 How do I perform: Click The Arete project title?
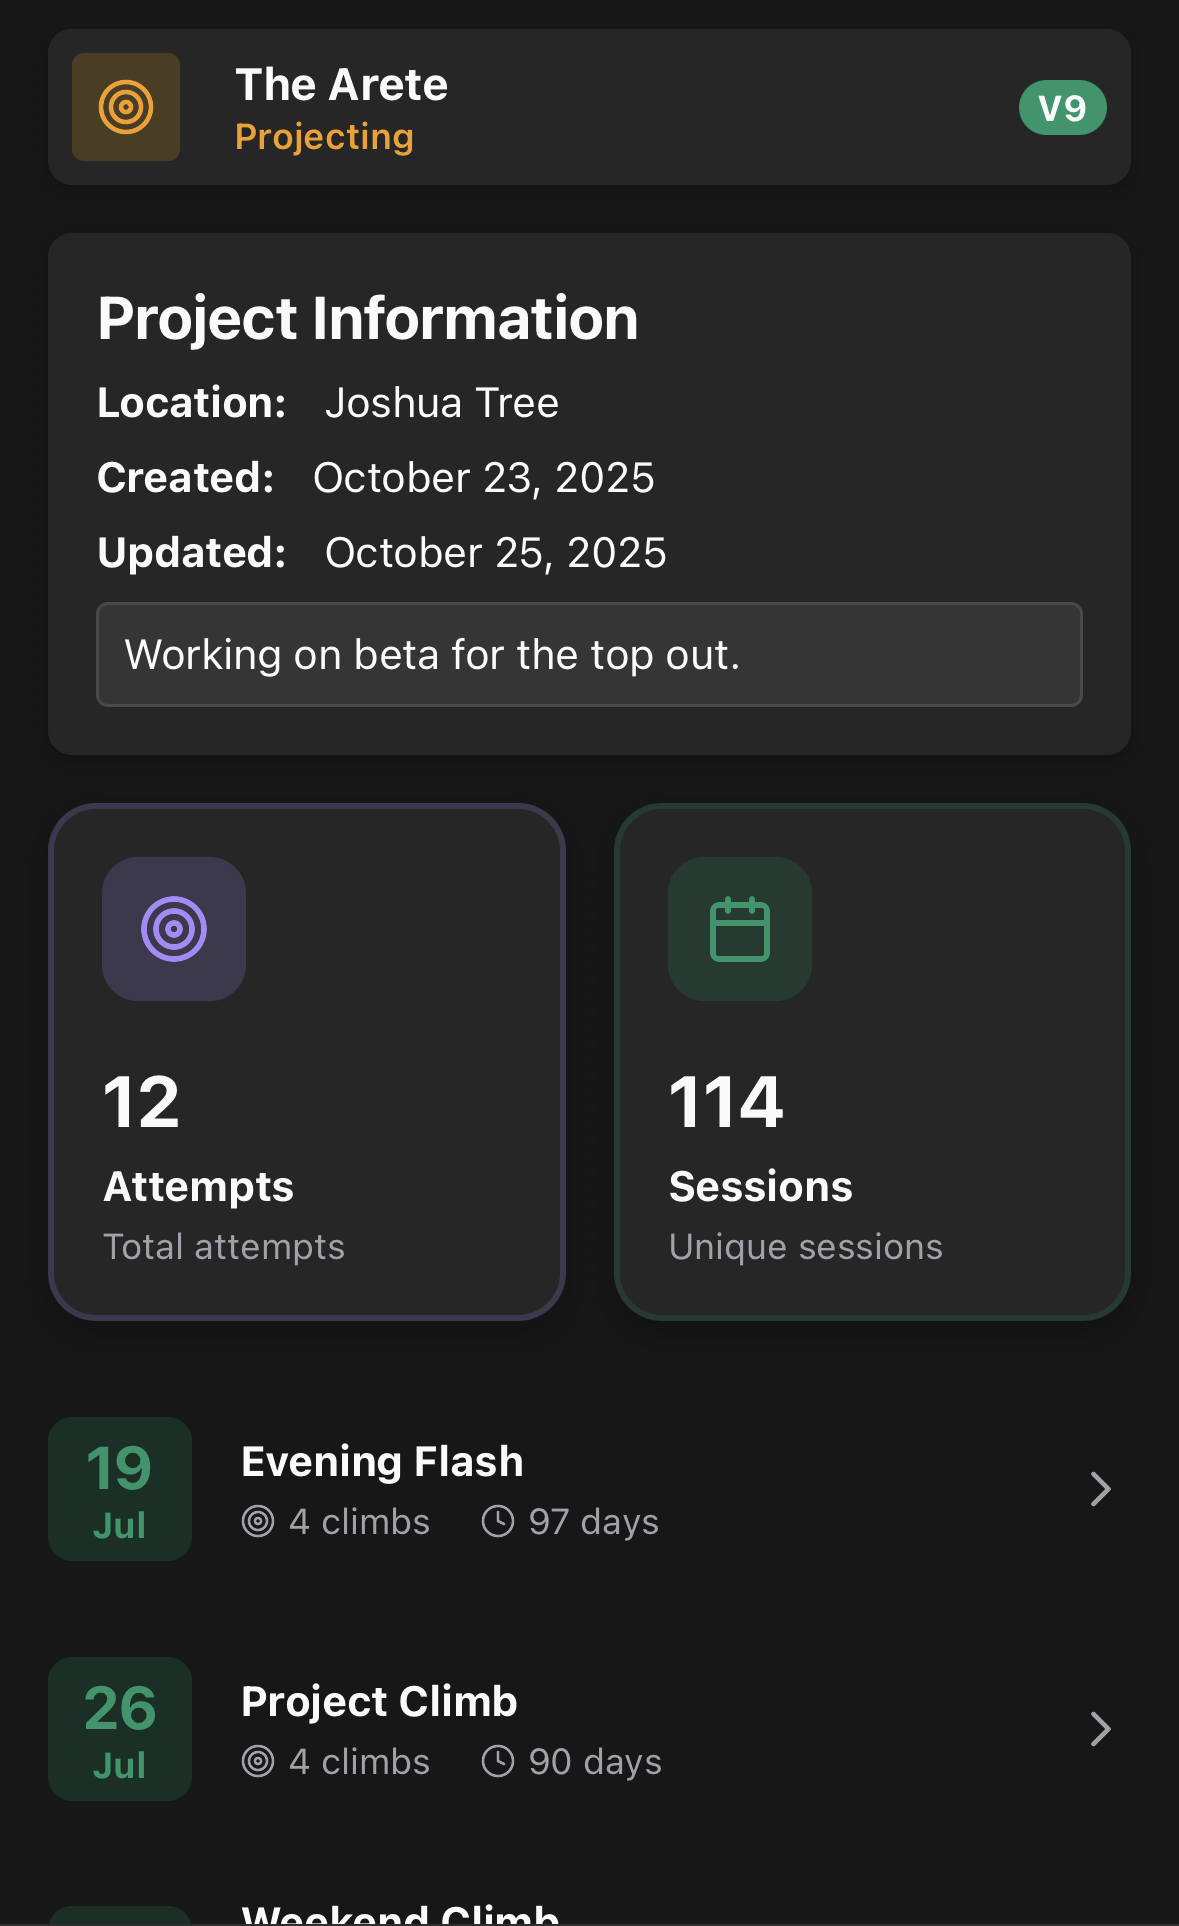click(342, 85)
